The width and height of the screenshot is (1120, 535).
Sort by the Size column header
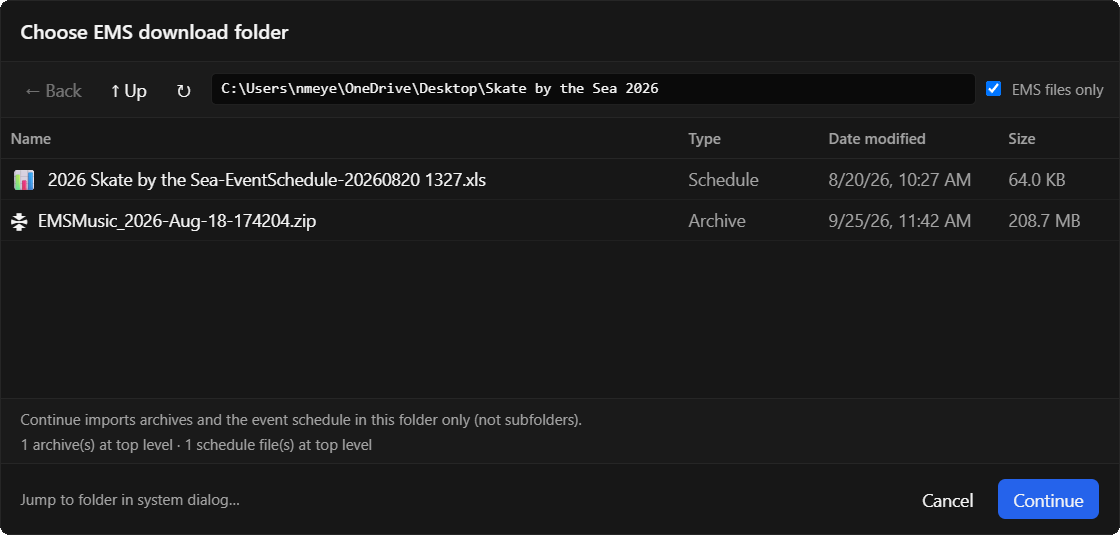pyautogui.click(x=1021, y=139)
